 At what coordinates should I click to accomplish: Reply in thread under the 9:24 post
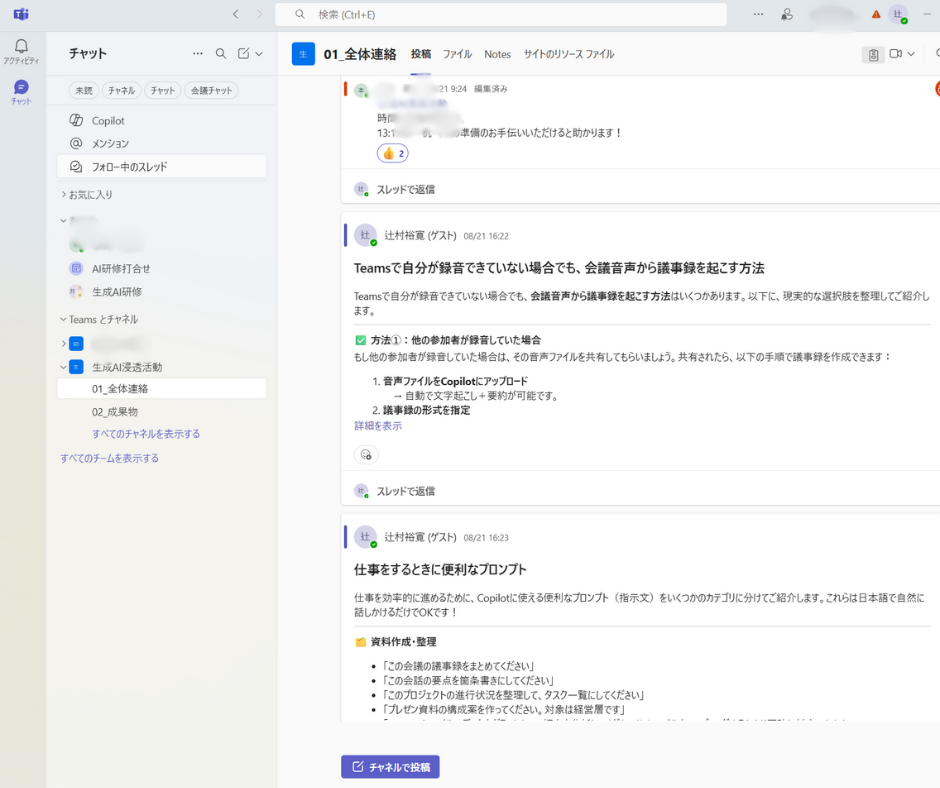click(405, 190)
